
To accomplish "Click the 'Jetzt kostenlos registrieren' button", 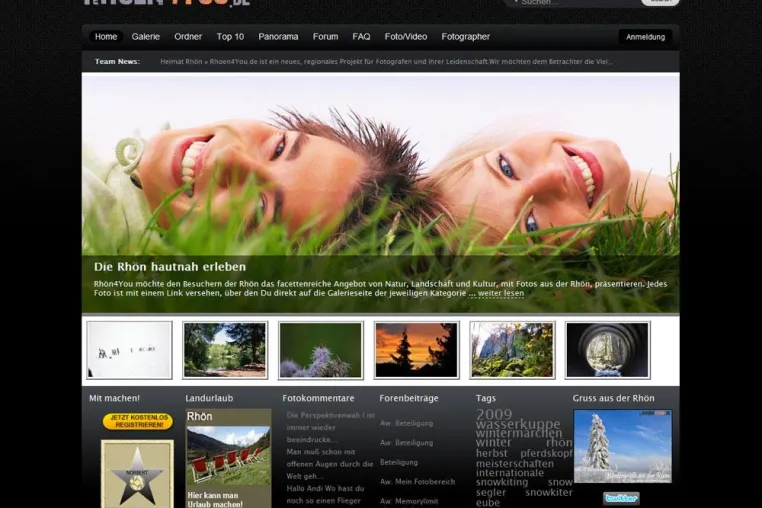I will click(x=138, y=421).
